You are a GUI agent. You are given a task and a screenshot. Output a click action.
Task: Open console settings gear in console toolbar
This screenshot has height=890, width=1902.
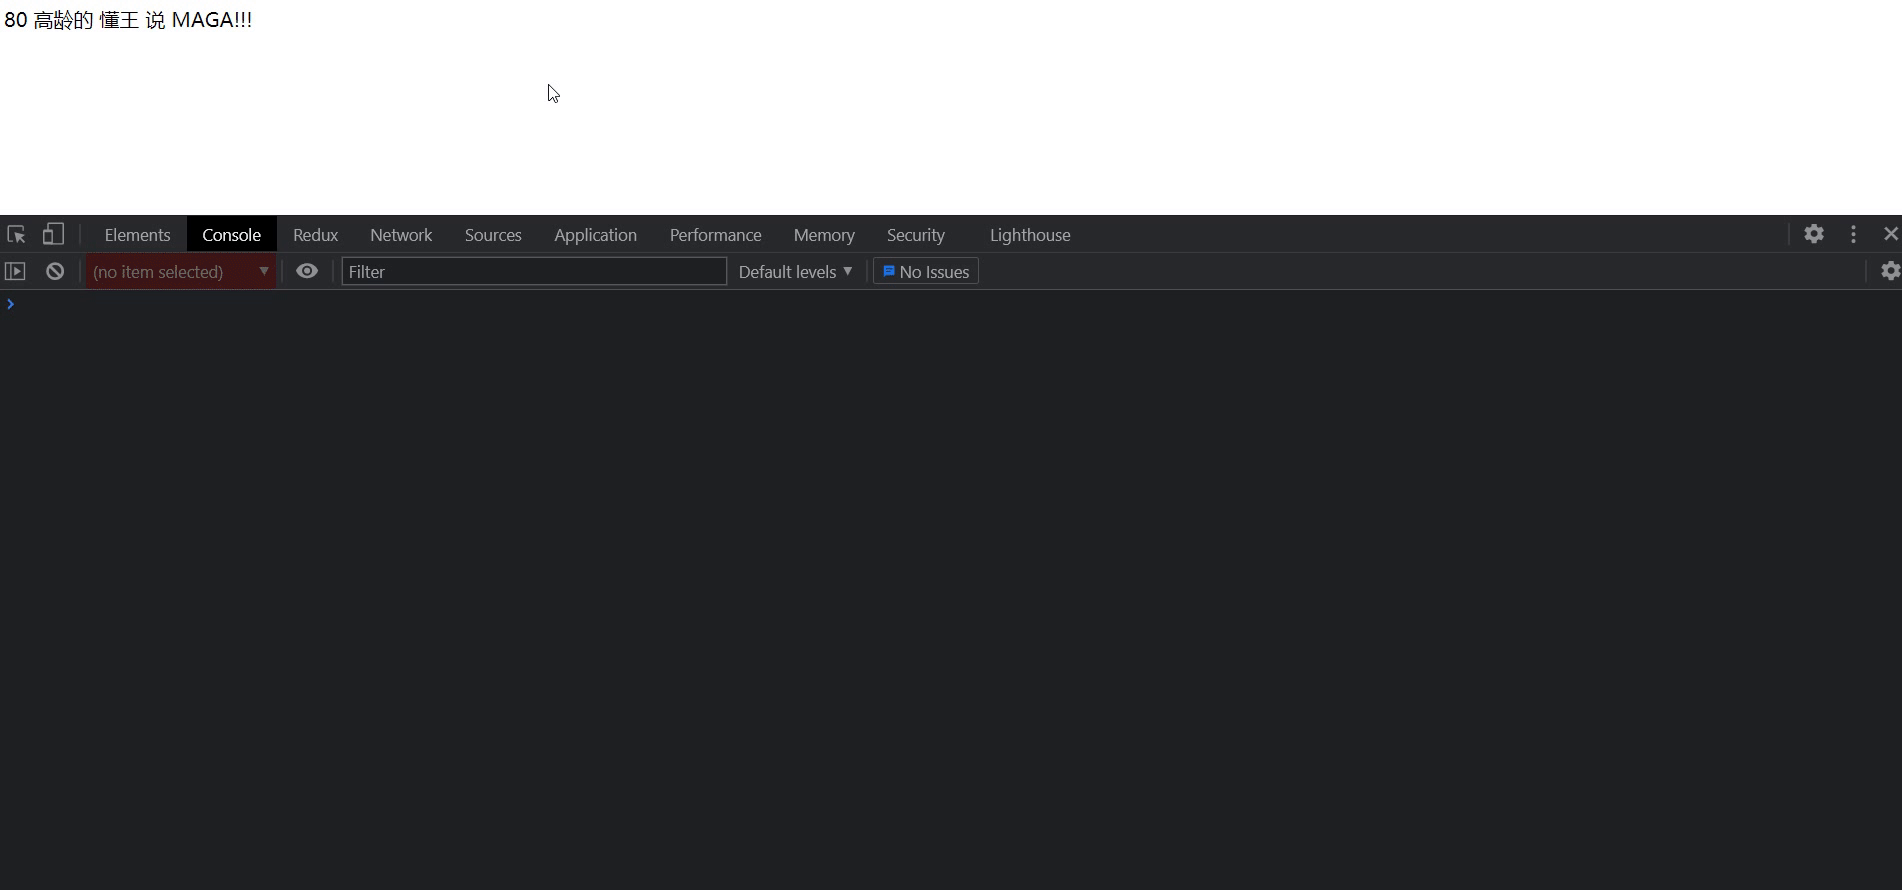click(1890, 271)
